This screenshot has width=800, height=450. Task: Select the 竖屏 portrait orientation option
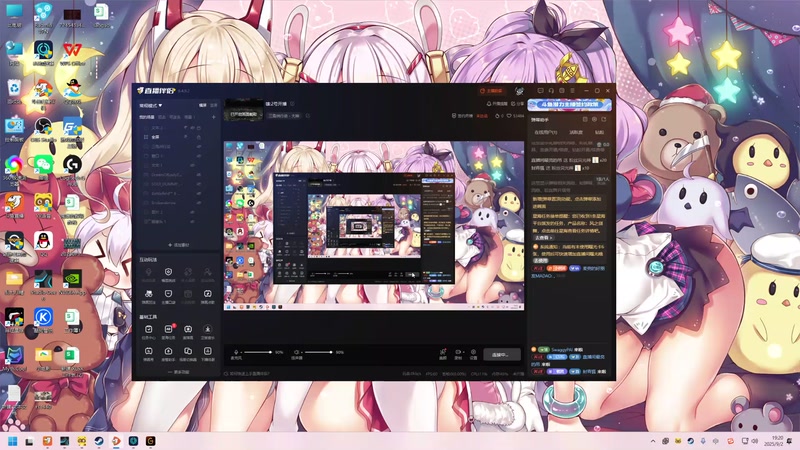tap(213, 105)
